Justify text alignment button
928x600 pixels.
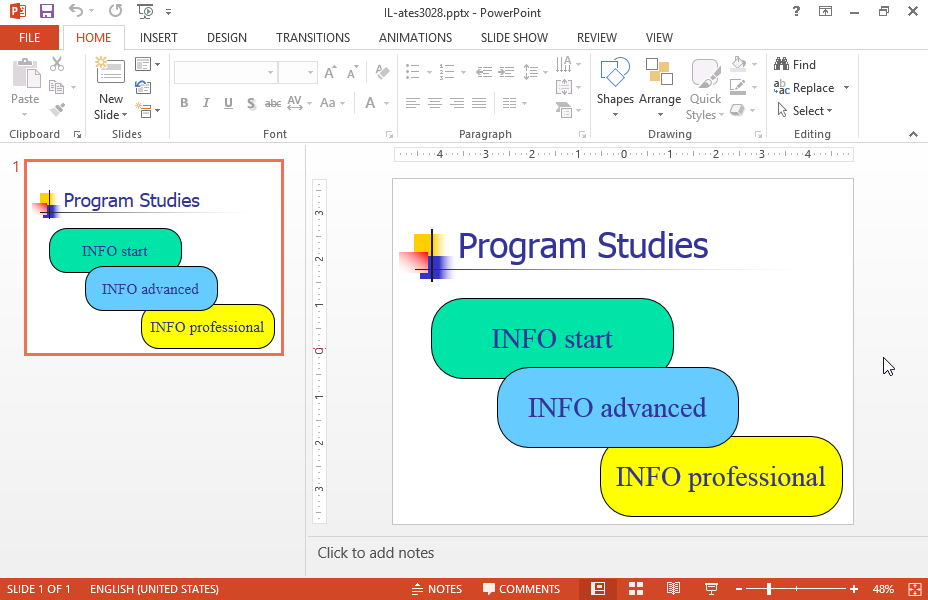[479, 103]
